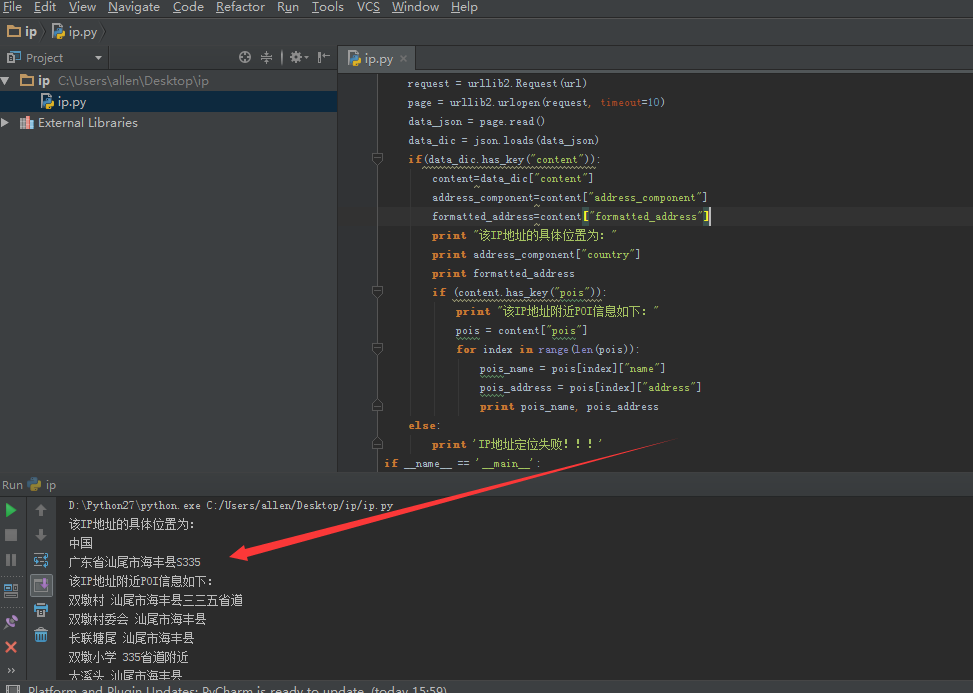Screen dimensions: 973x693
Task: Expand External Libraries node
Action: coord(7,123)
